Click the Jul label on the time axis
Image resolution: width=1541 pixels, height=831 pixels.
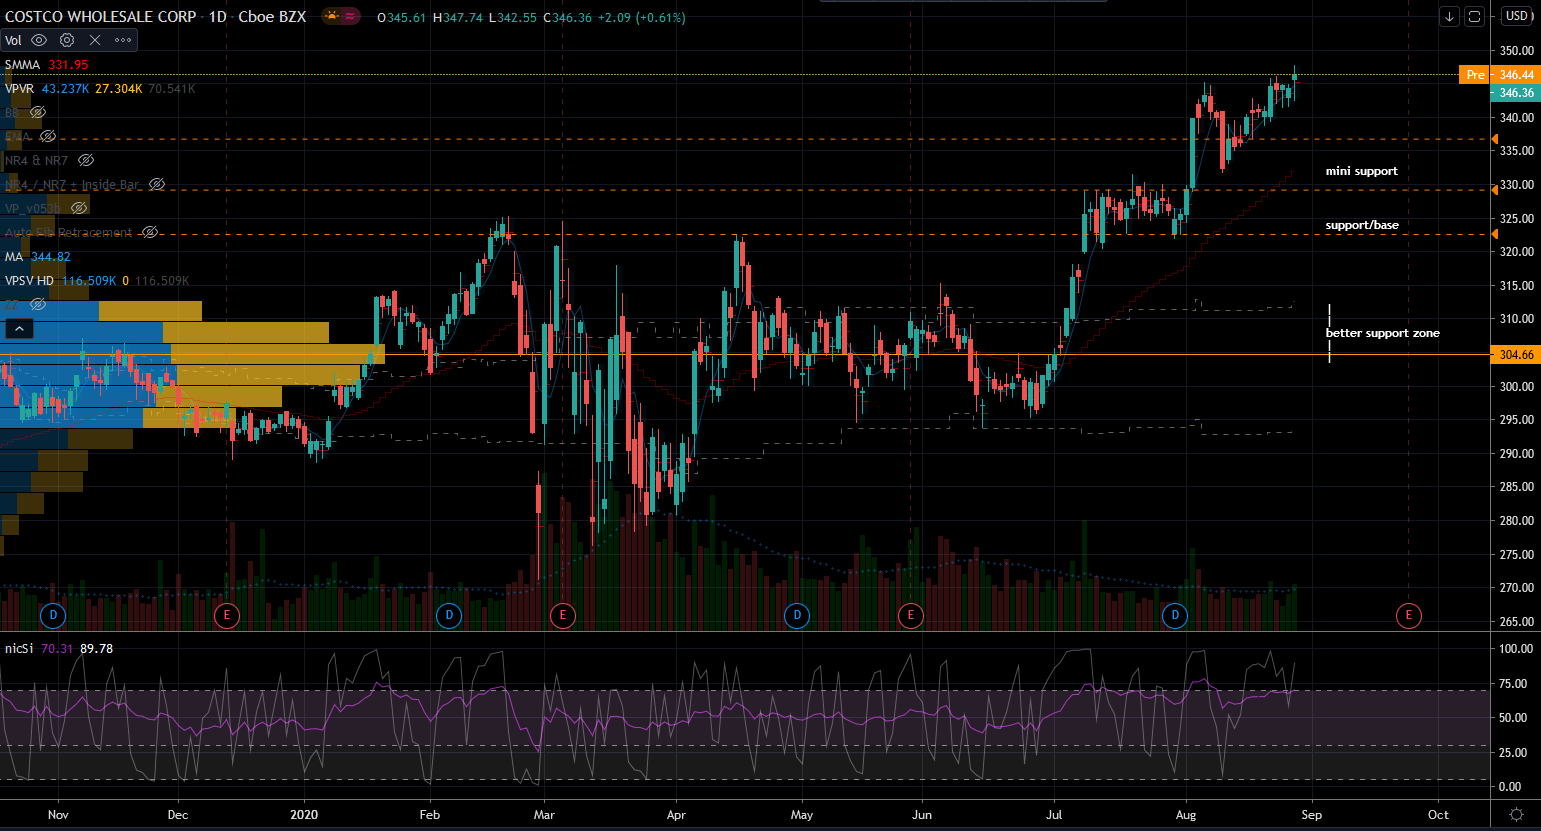1054,814
